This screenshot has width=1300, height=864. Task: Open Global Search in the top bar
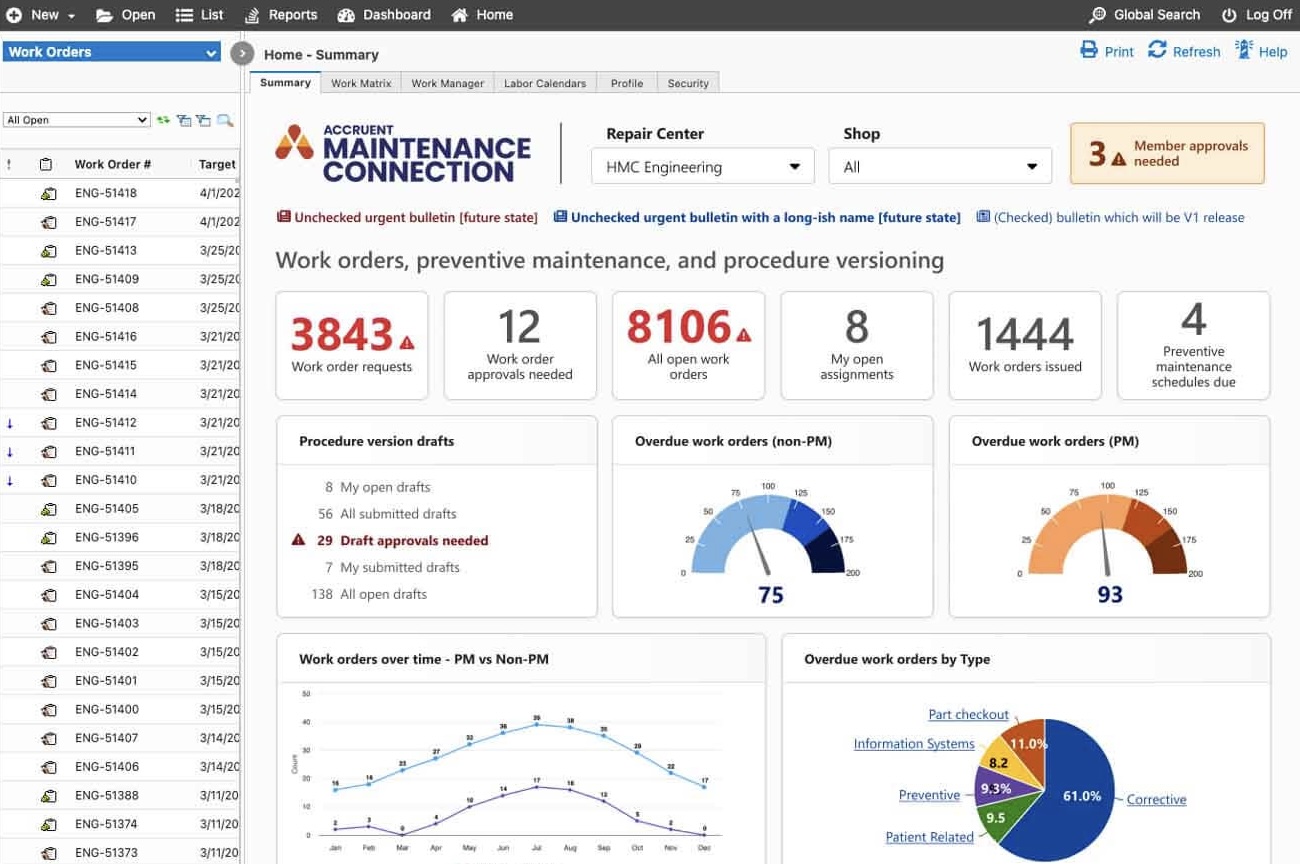point(1144,15)
